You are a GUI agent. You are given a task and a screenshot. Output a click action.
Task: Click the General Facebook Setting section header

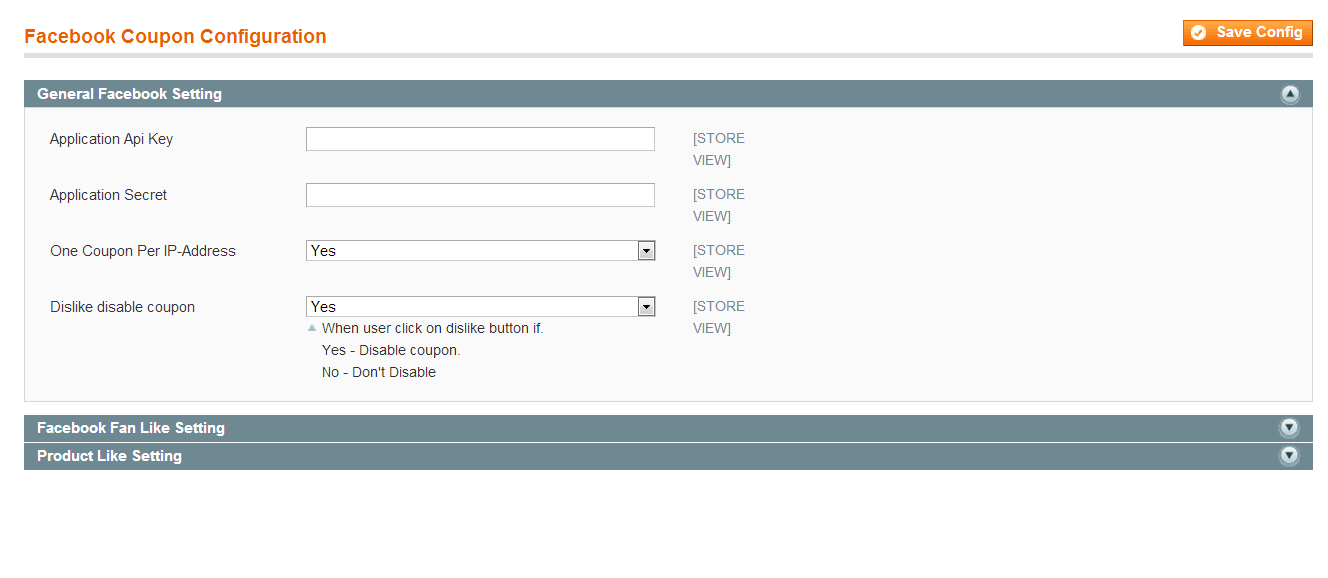coord(668,94)
